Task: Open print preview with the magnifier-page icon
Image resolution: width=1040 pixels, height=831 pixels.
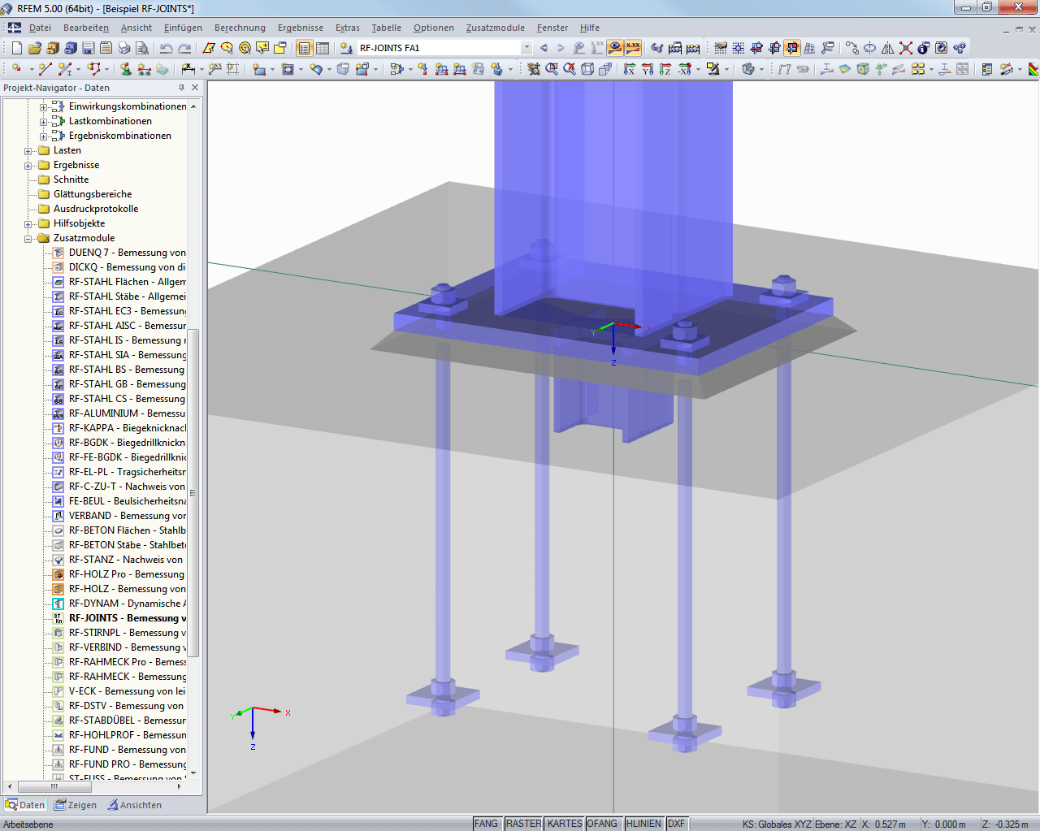Action: (x=142, y=48)
